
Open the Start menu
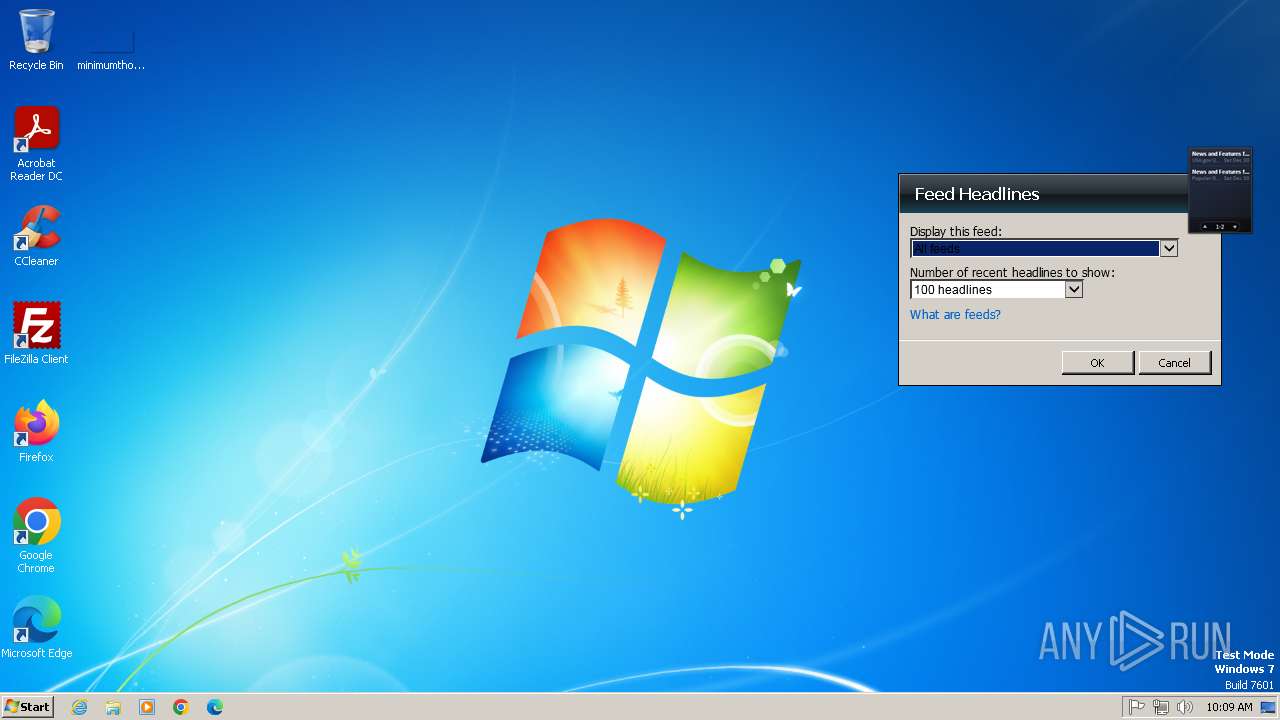click(28, 707)
